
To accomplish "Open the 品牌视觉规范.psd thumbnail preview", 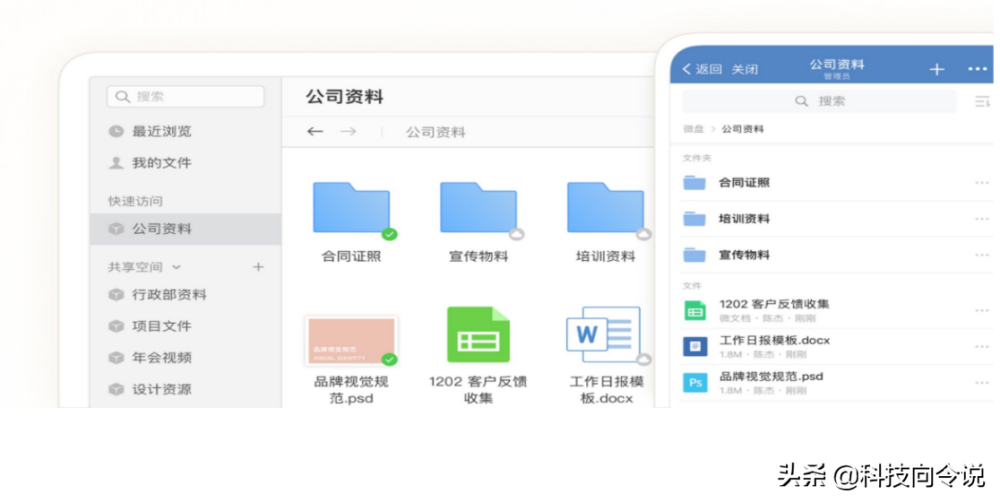I will click(x=351, y=340).
